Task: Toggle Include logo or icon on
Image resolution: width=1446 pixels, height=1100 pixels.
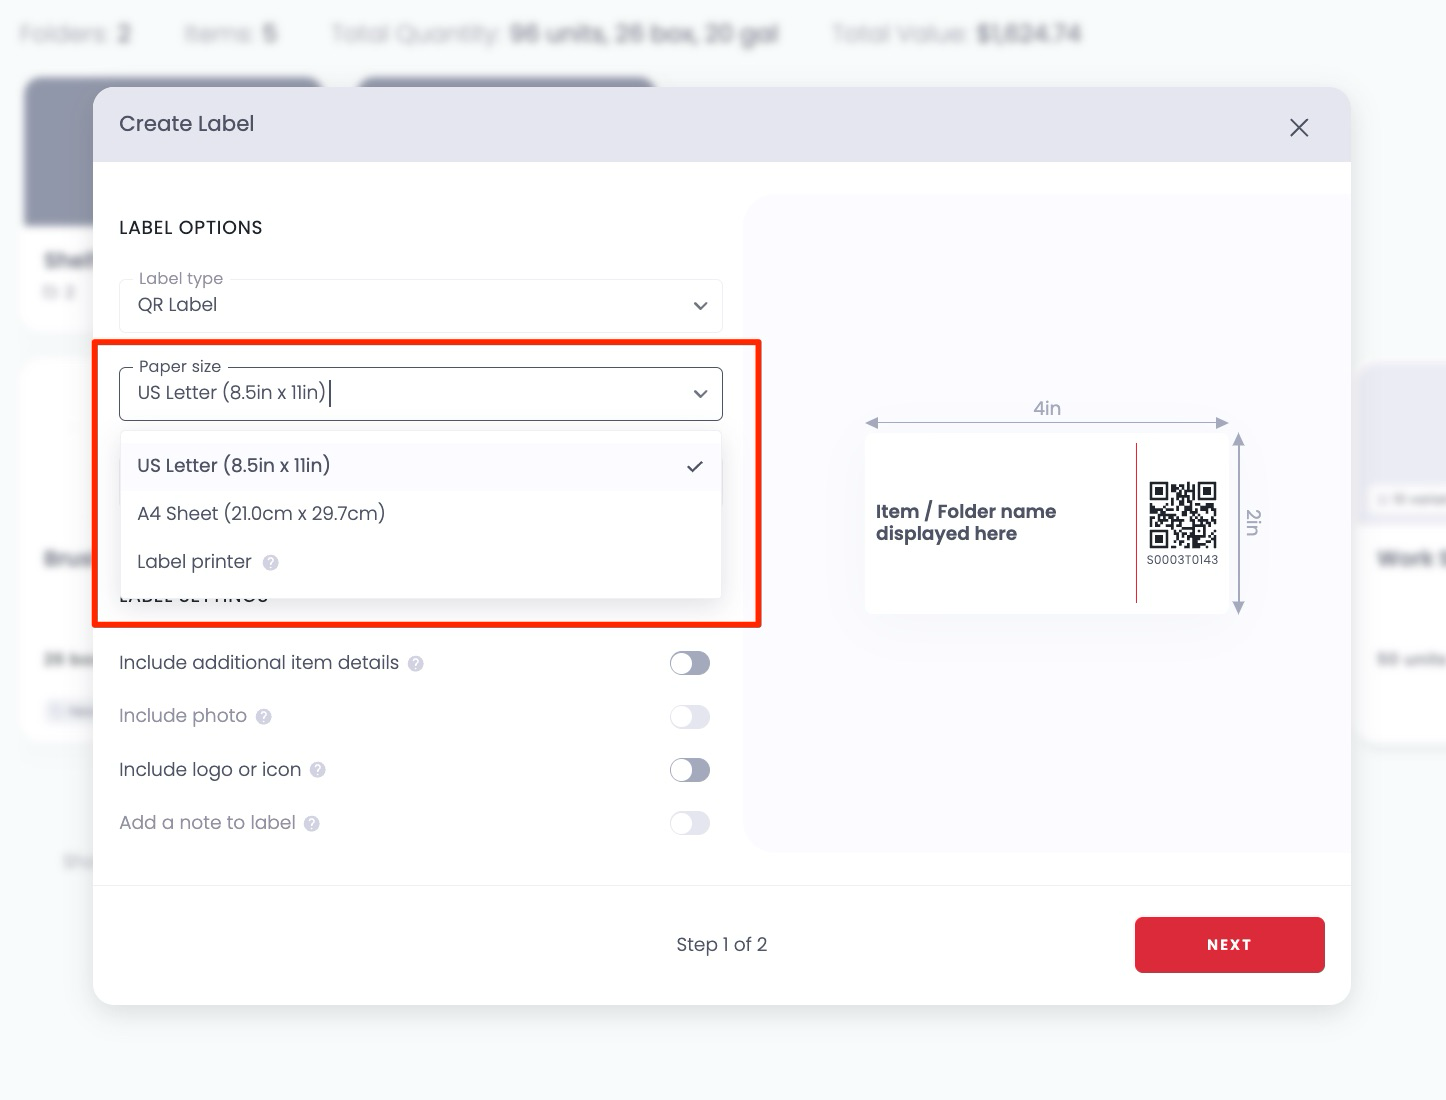Action: click(x=689, y=770)
